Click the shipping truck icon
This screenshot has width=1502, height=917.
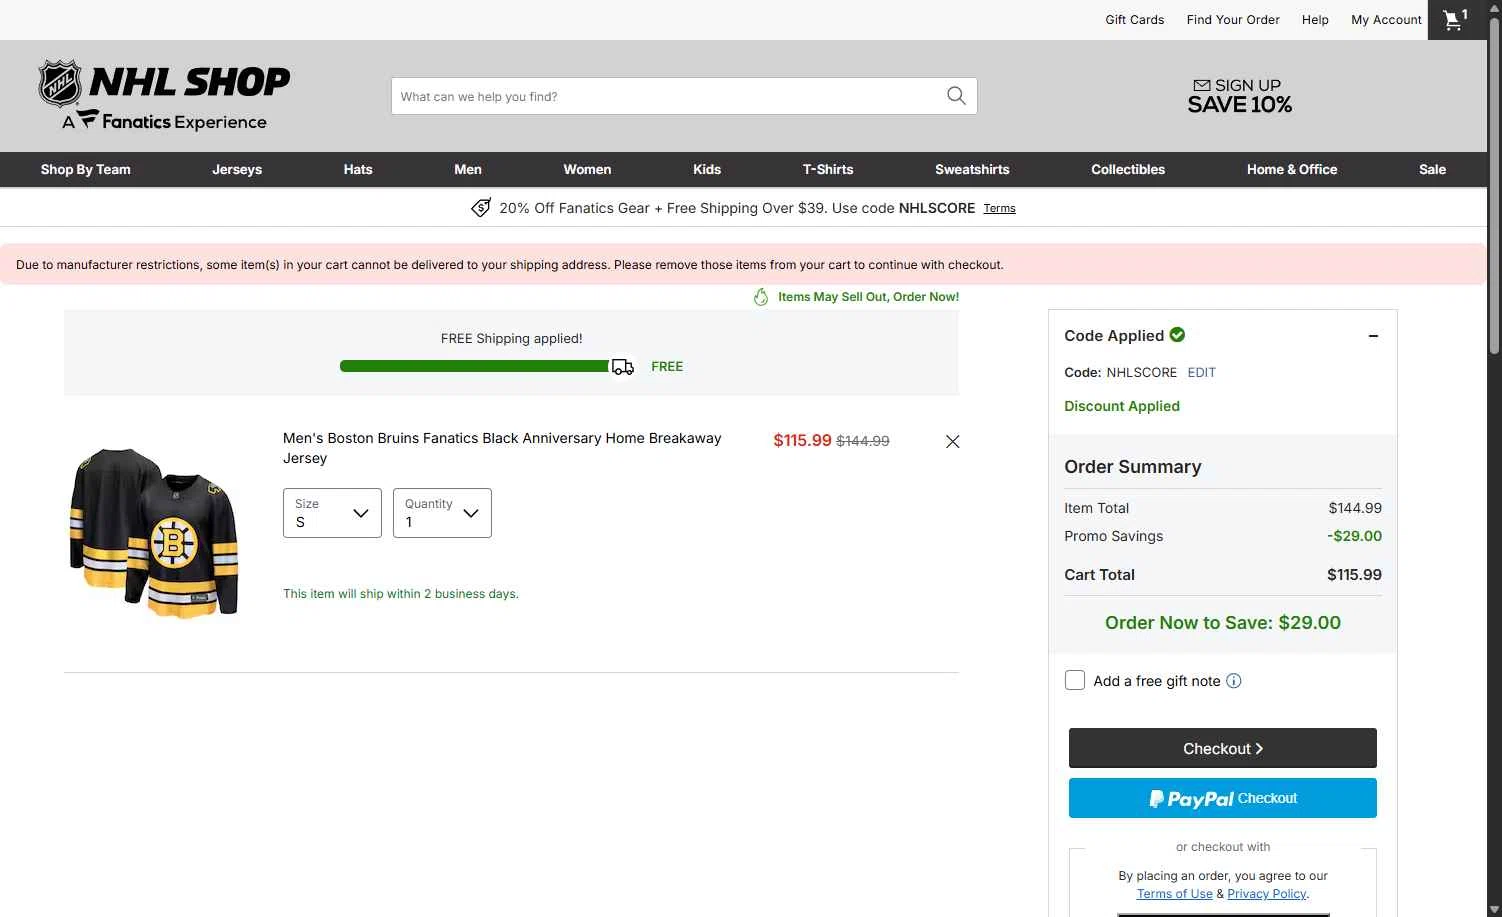click(x=622, y=367)
